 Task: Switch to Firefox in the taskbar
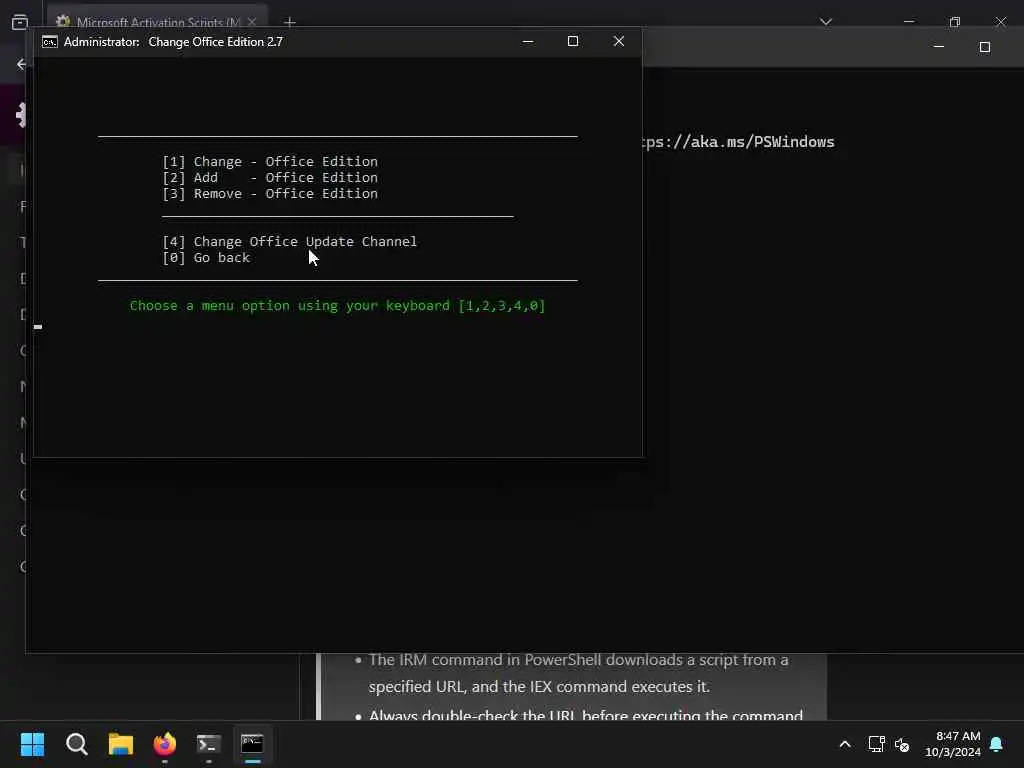[165, 744]
